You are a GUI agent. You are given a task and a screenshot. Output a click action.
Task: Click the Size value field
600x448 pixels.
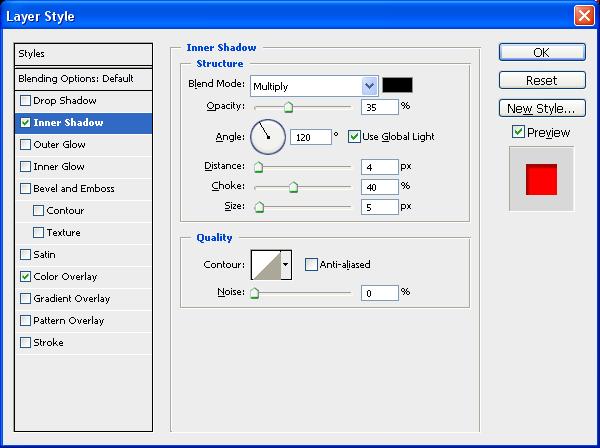click(380, 207)
